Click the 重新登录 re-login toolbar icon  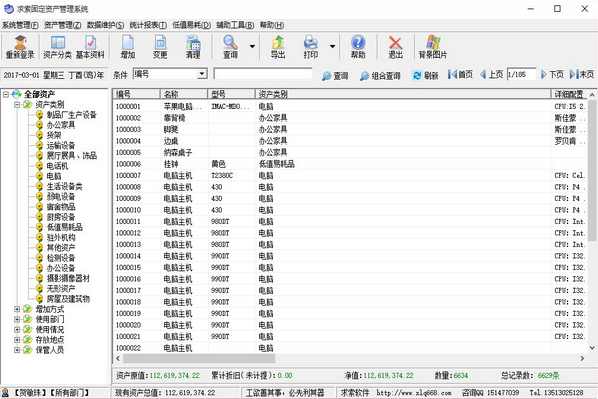[x=20, y=47]
